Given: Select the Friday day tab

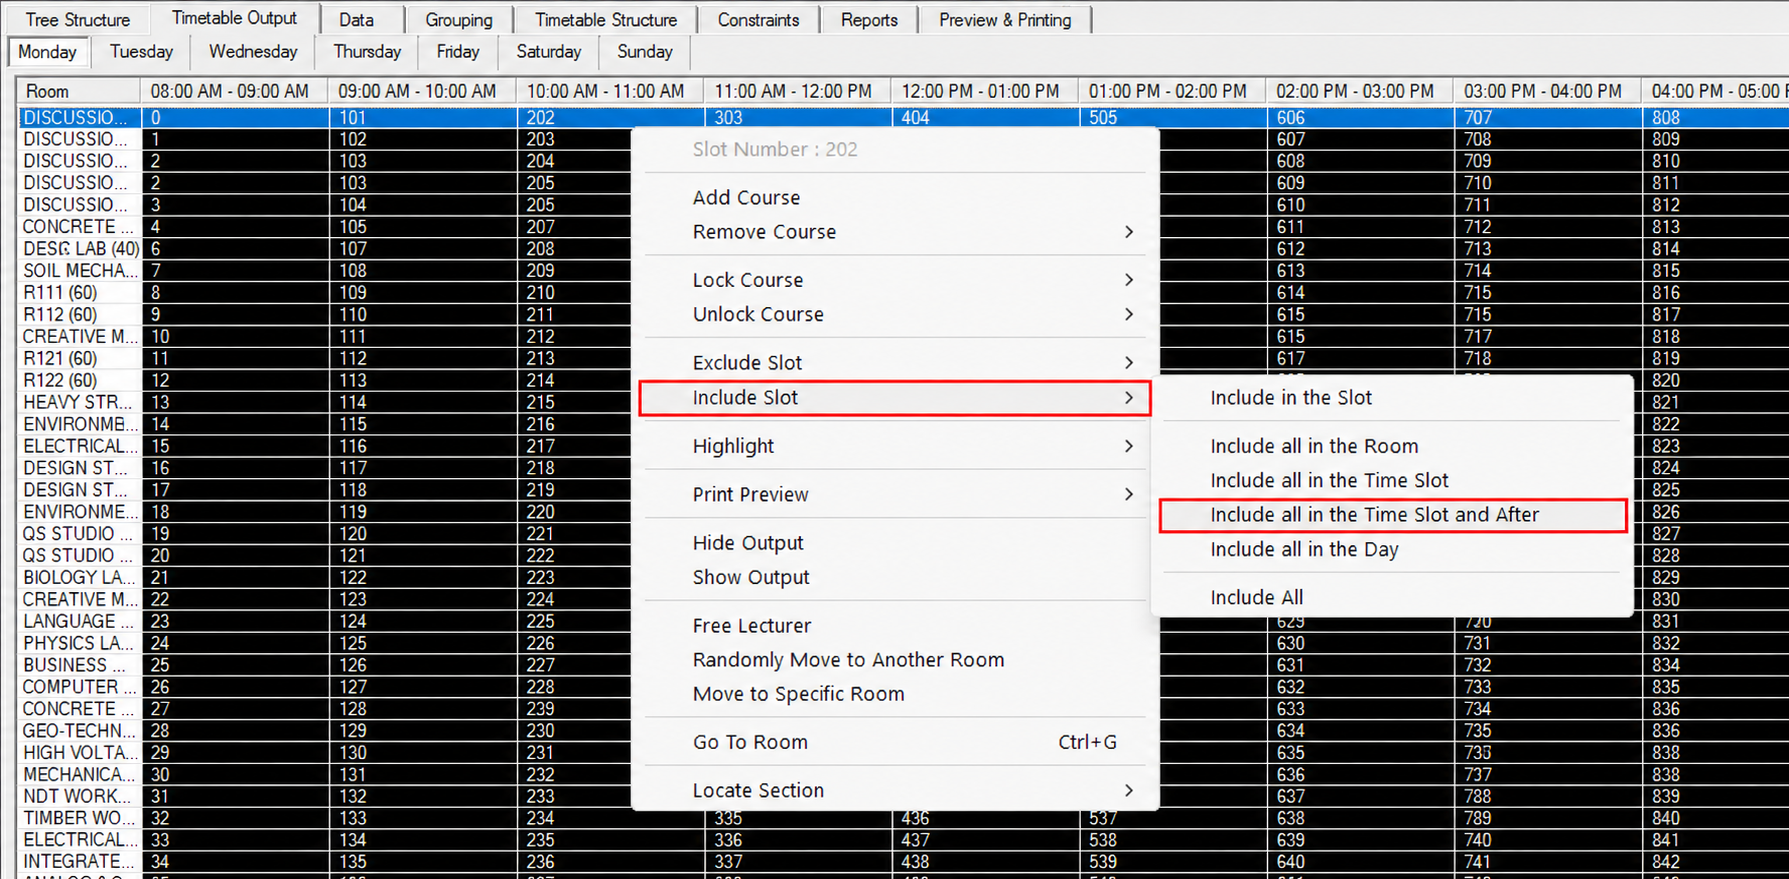Looking at the screenshot, I should pyautogui.click(x=458, y=52).
